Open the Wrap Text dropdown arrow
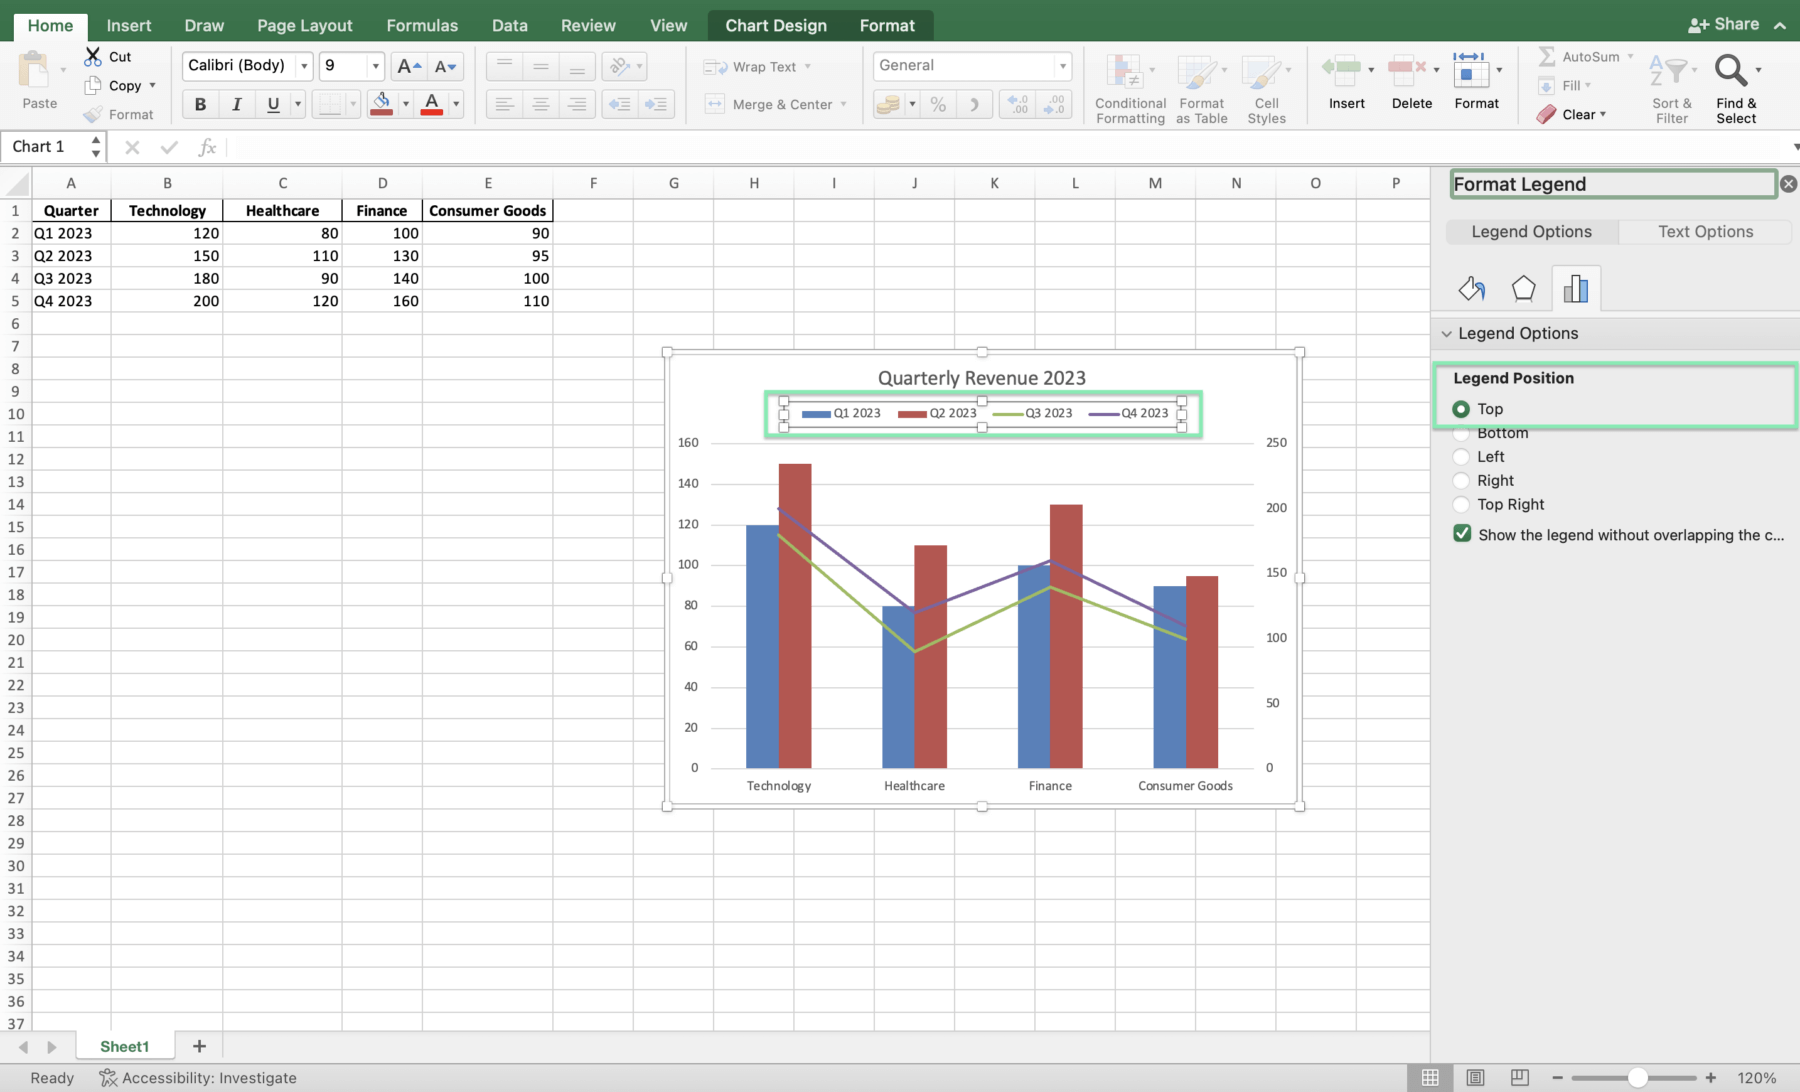This screenshot has width=1800, height=1092. coord(808,67)
